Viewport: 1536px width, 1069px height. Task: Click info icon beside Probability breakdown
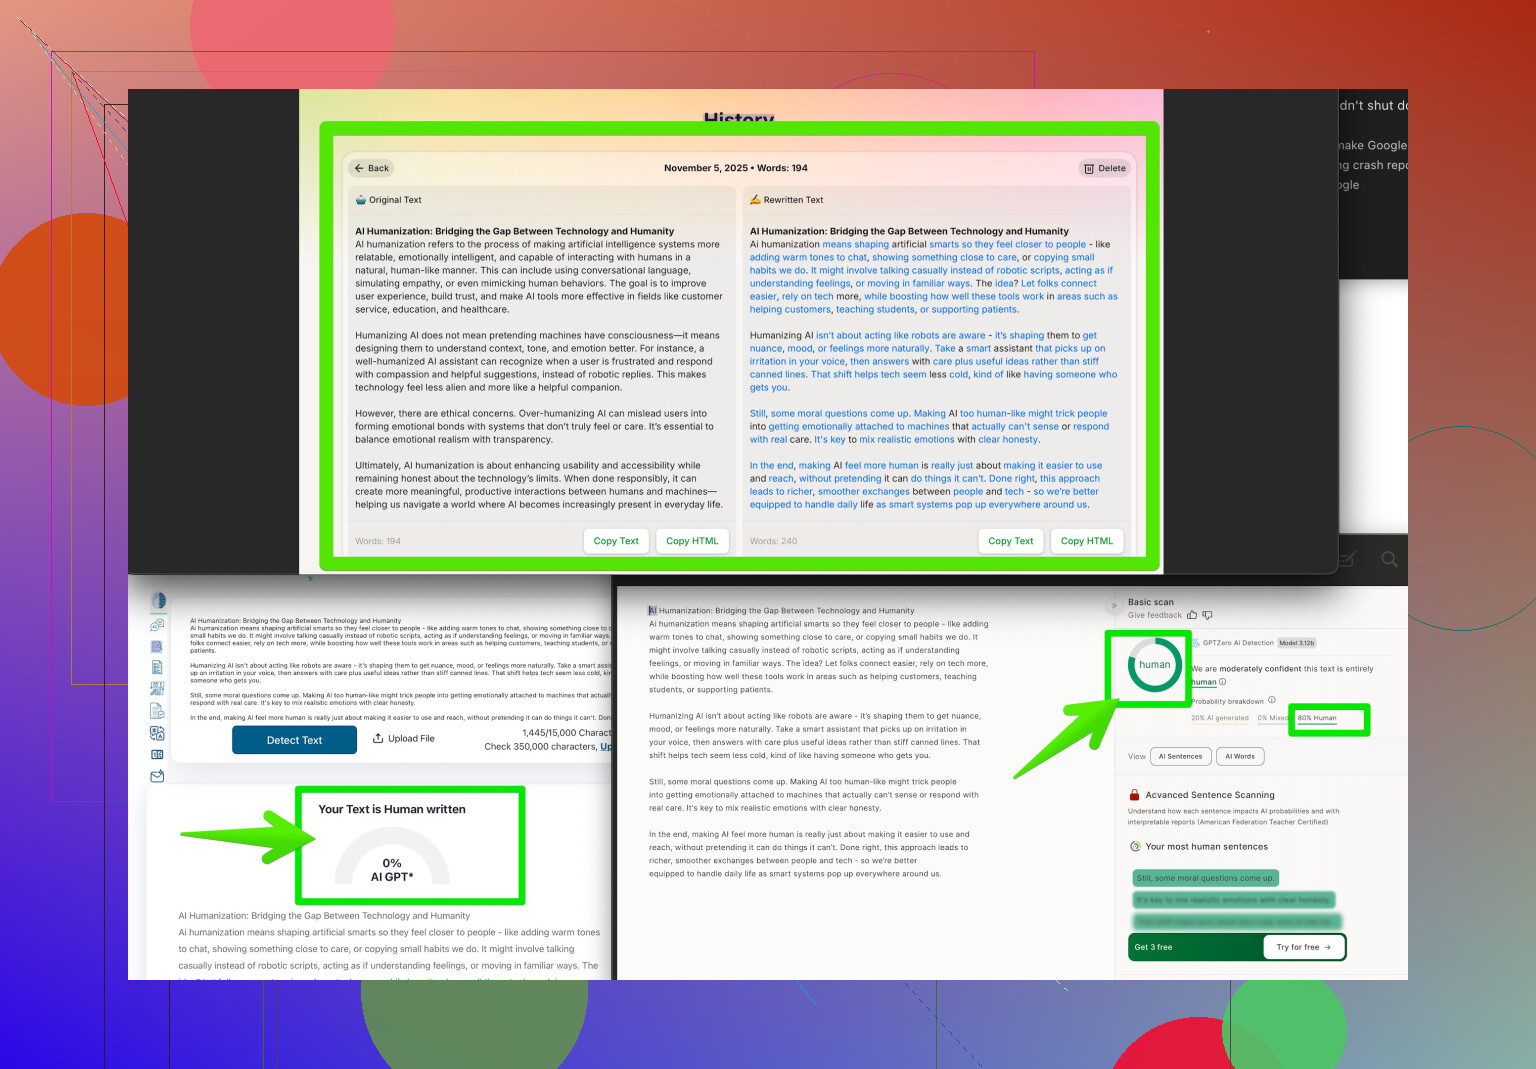(x=1272, y=700)
